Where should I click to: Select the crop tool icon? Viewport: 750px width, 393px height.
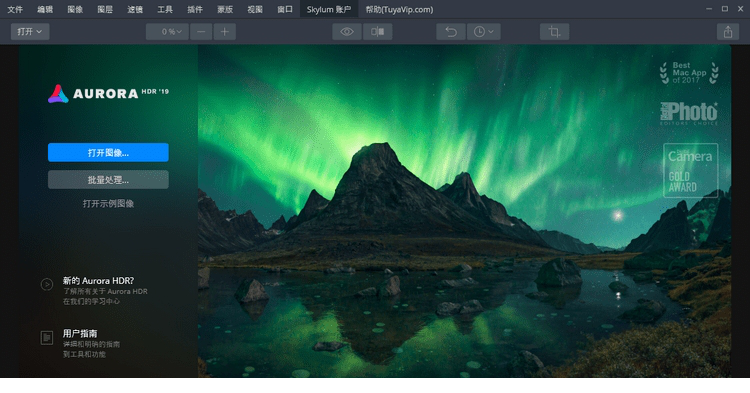click(554, 32)
